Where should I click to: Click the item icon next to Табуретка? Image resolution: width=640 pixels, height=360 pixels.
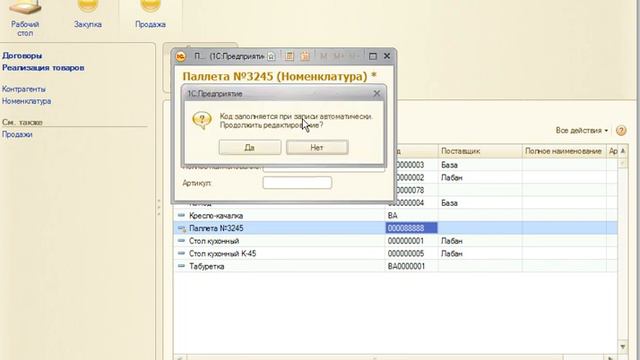[x=181, y=266]
